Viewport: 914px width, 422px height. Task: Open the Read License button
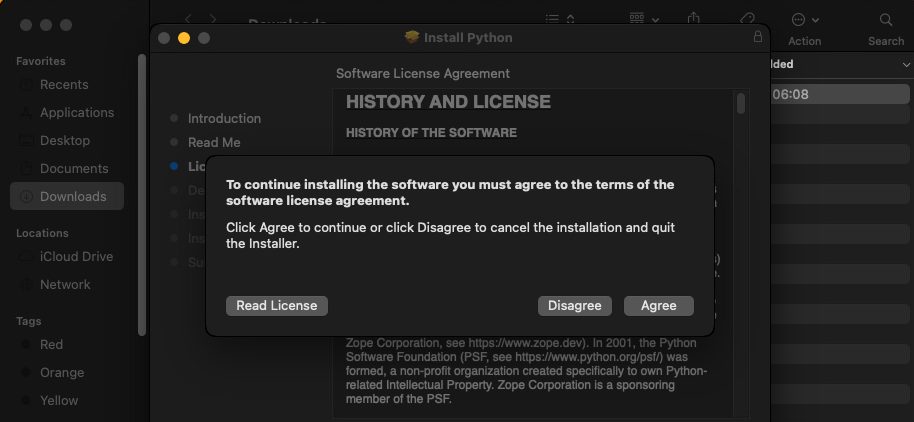coord(277,305)
